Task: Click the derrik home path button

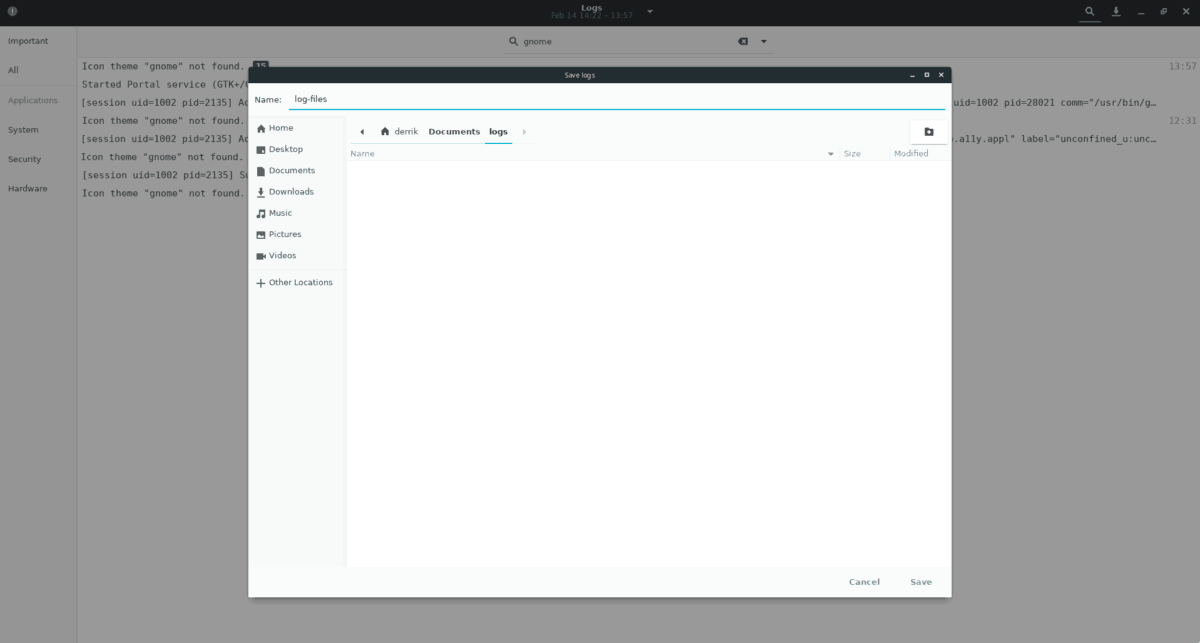Action: (399, 132)
